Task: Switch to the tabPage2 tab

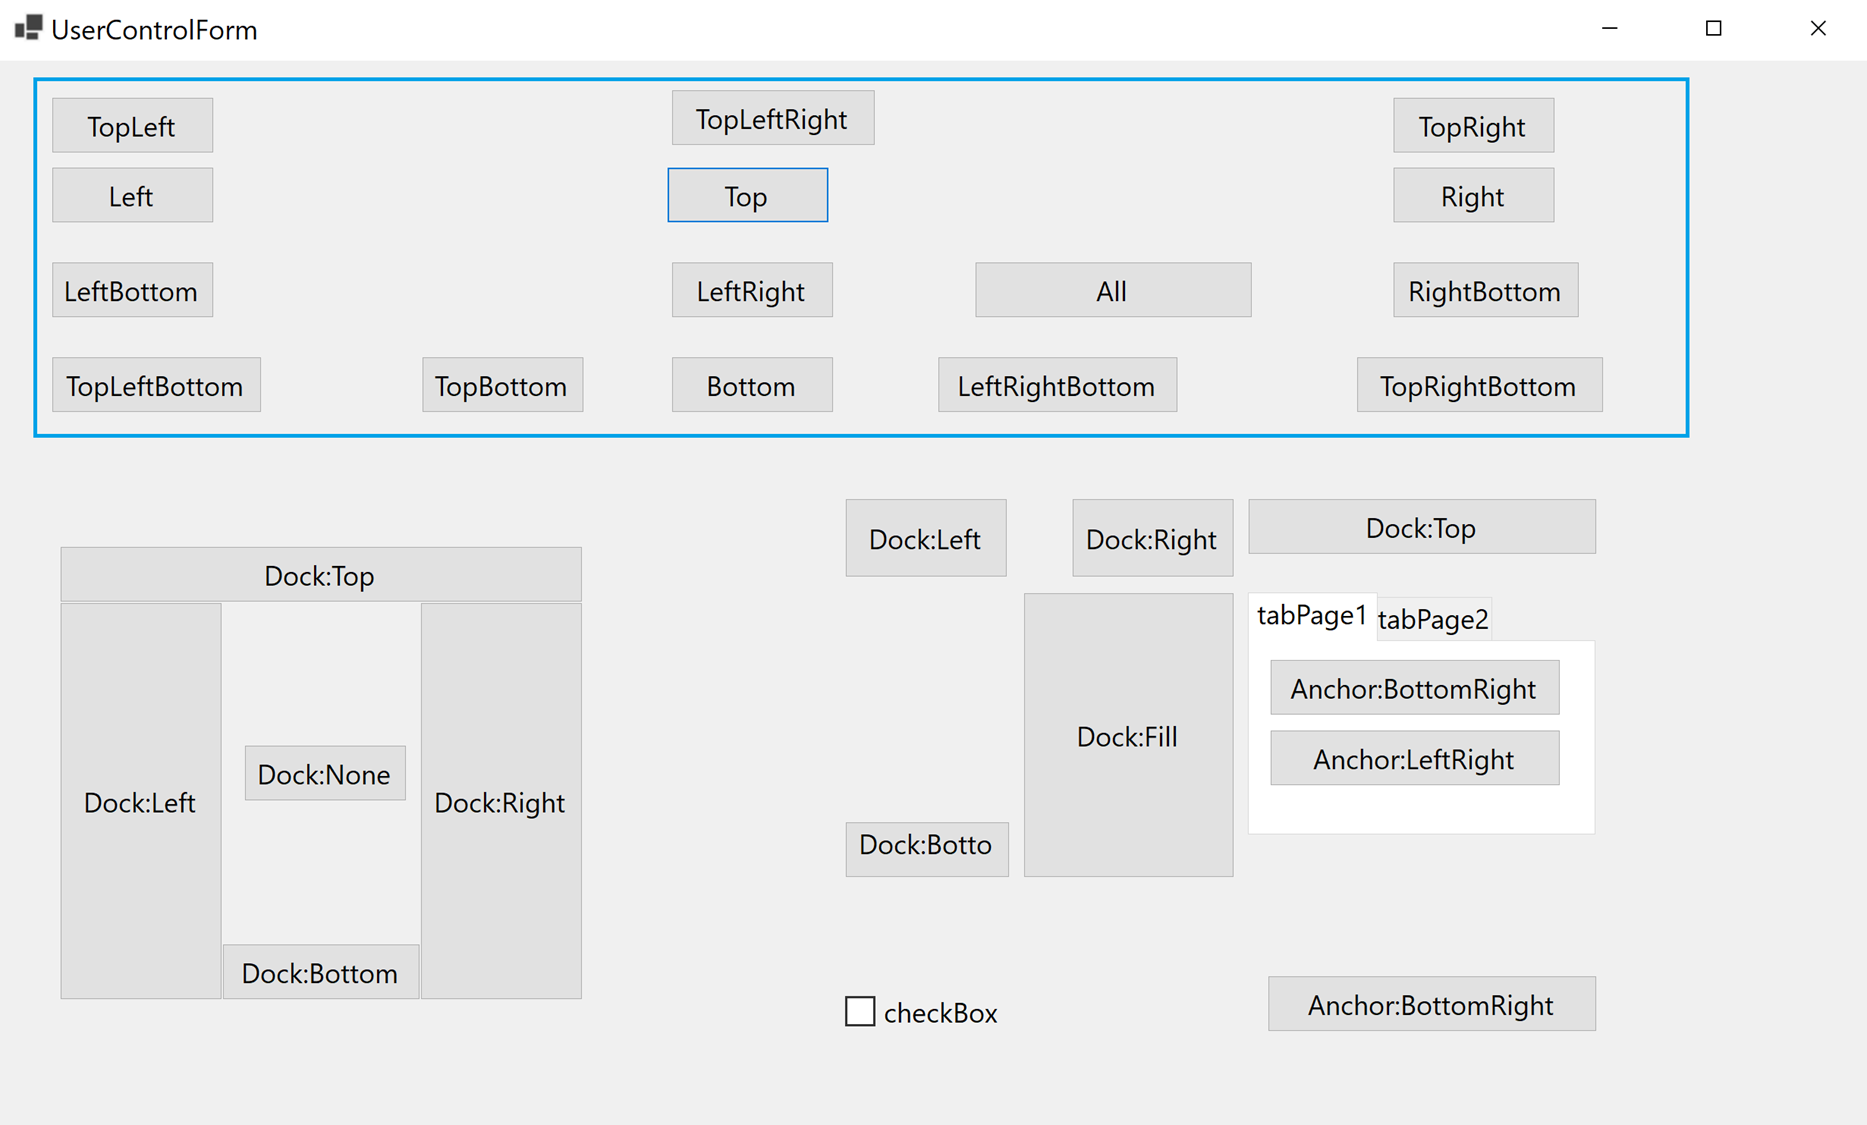Action: 1433,620
